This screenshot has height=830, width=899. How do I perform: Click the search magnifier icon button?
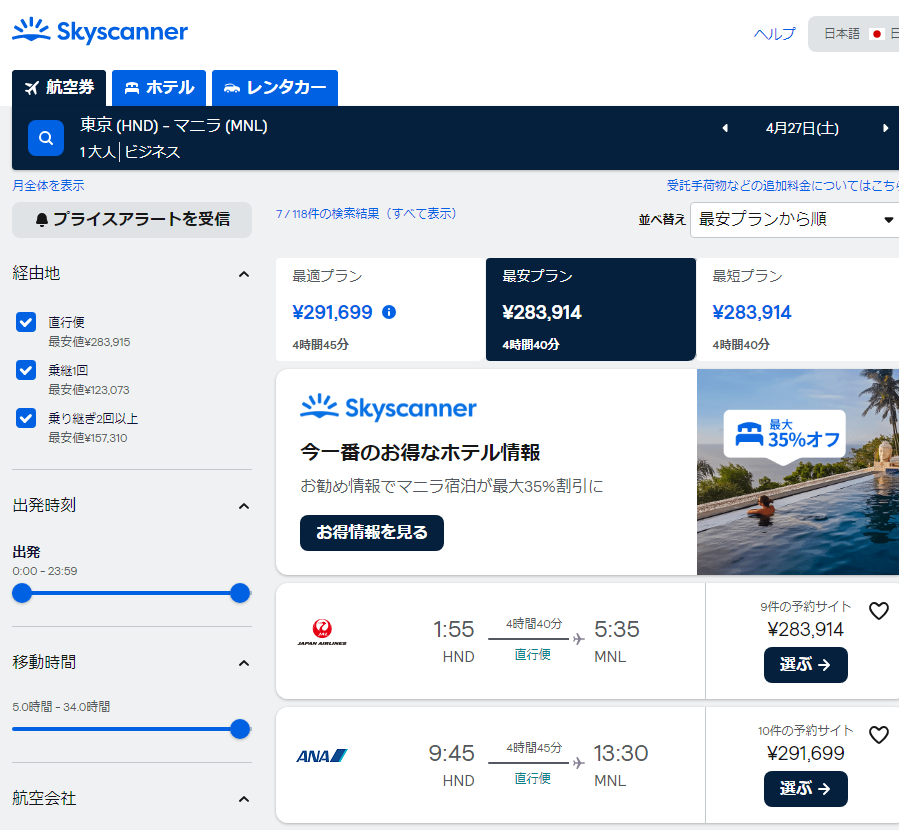tap(46, 138)
